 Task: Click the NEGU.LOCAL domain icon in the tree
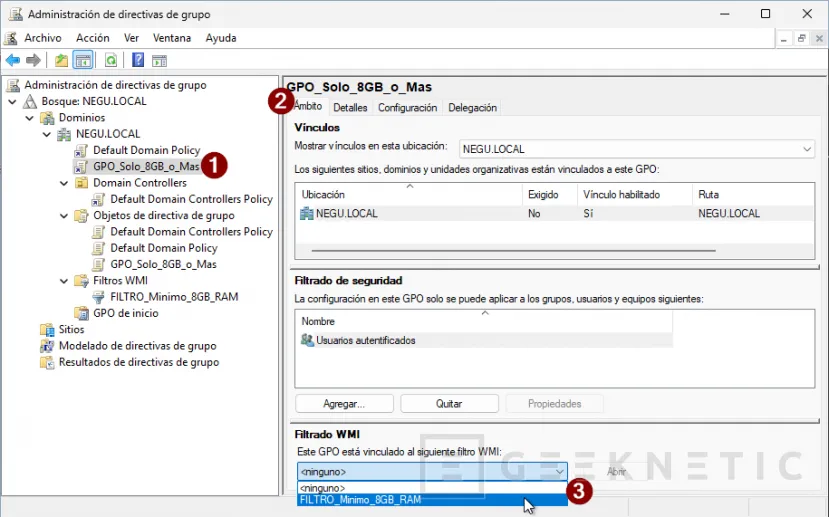click(x=64, y=134)
